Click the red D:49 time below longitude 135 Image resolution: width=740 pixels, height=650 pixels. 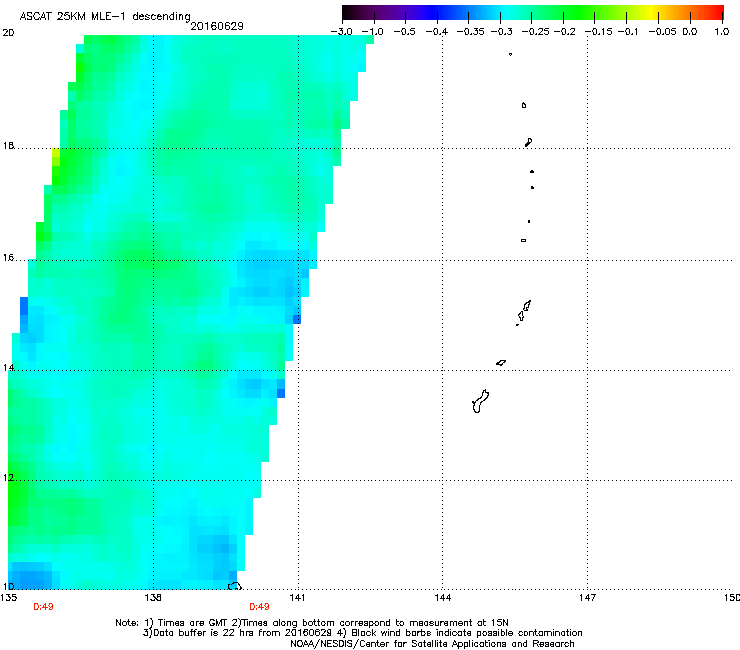(x=43, y=607)
